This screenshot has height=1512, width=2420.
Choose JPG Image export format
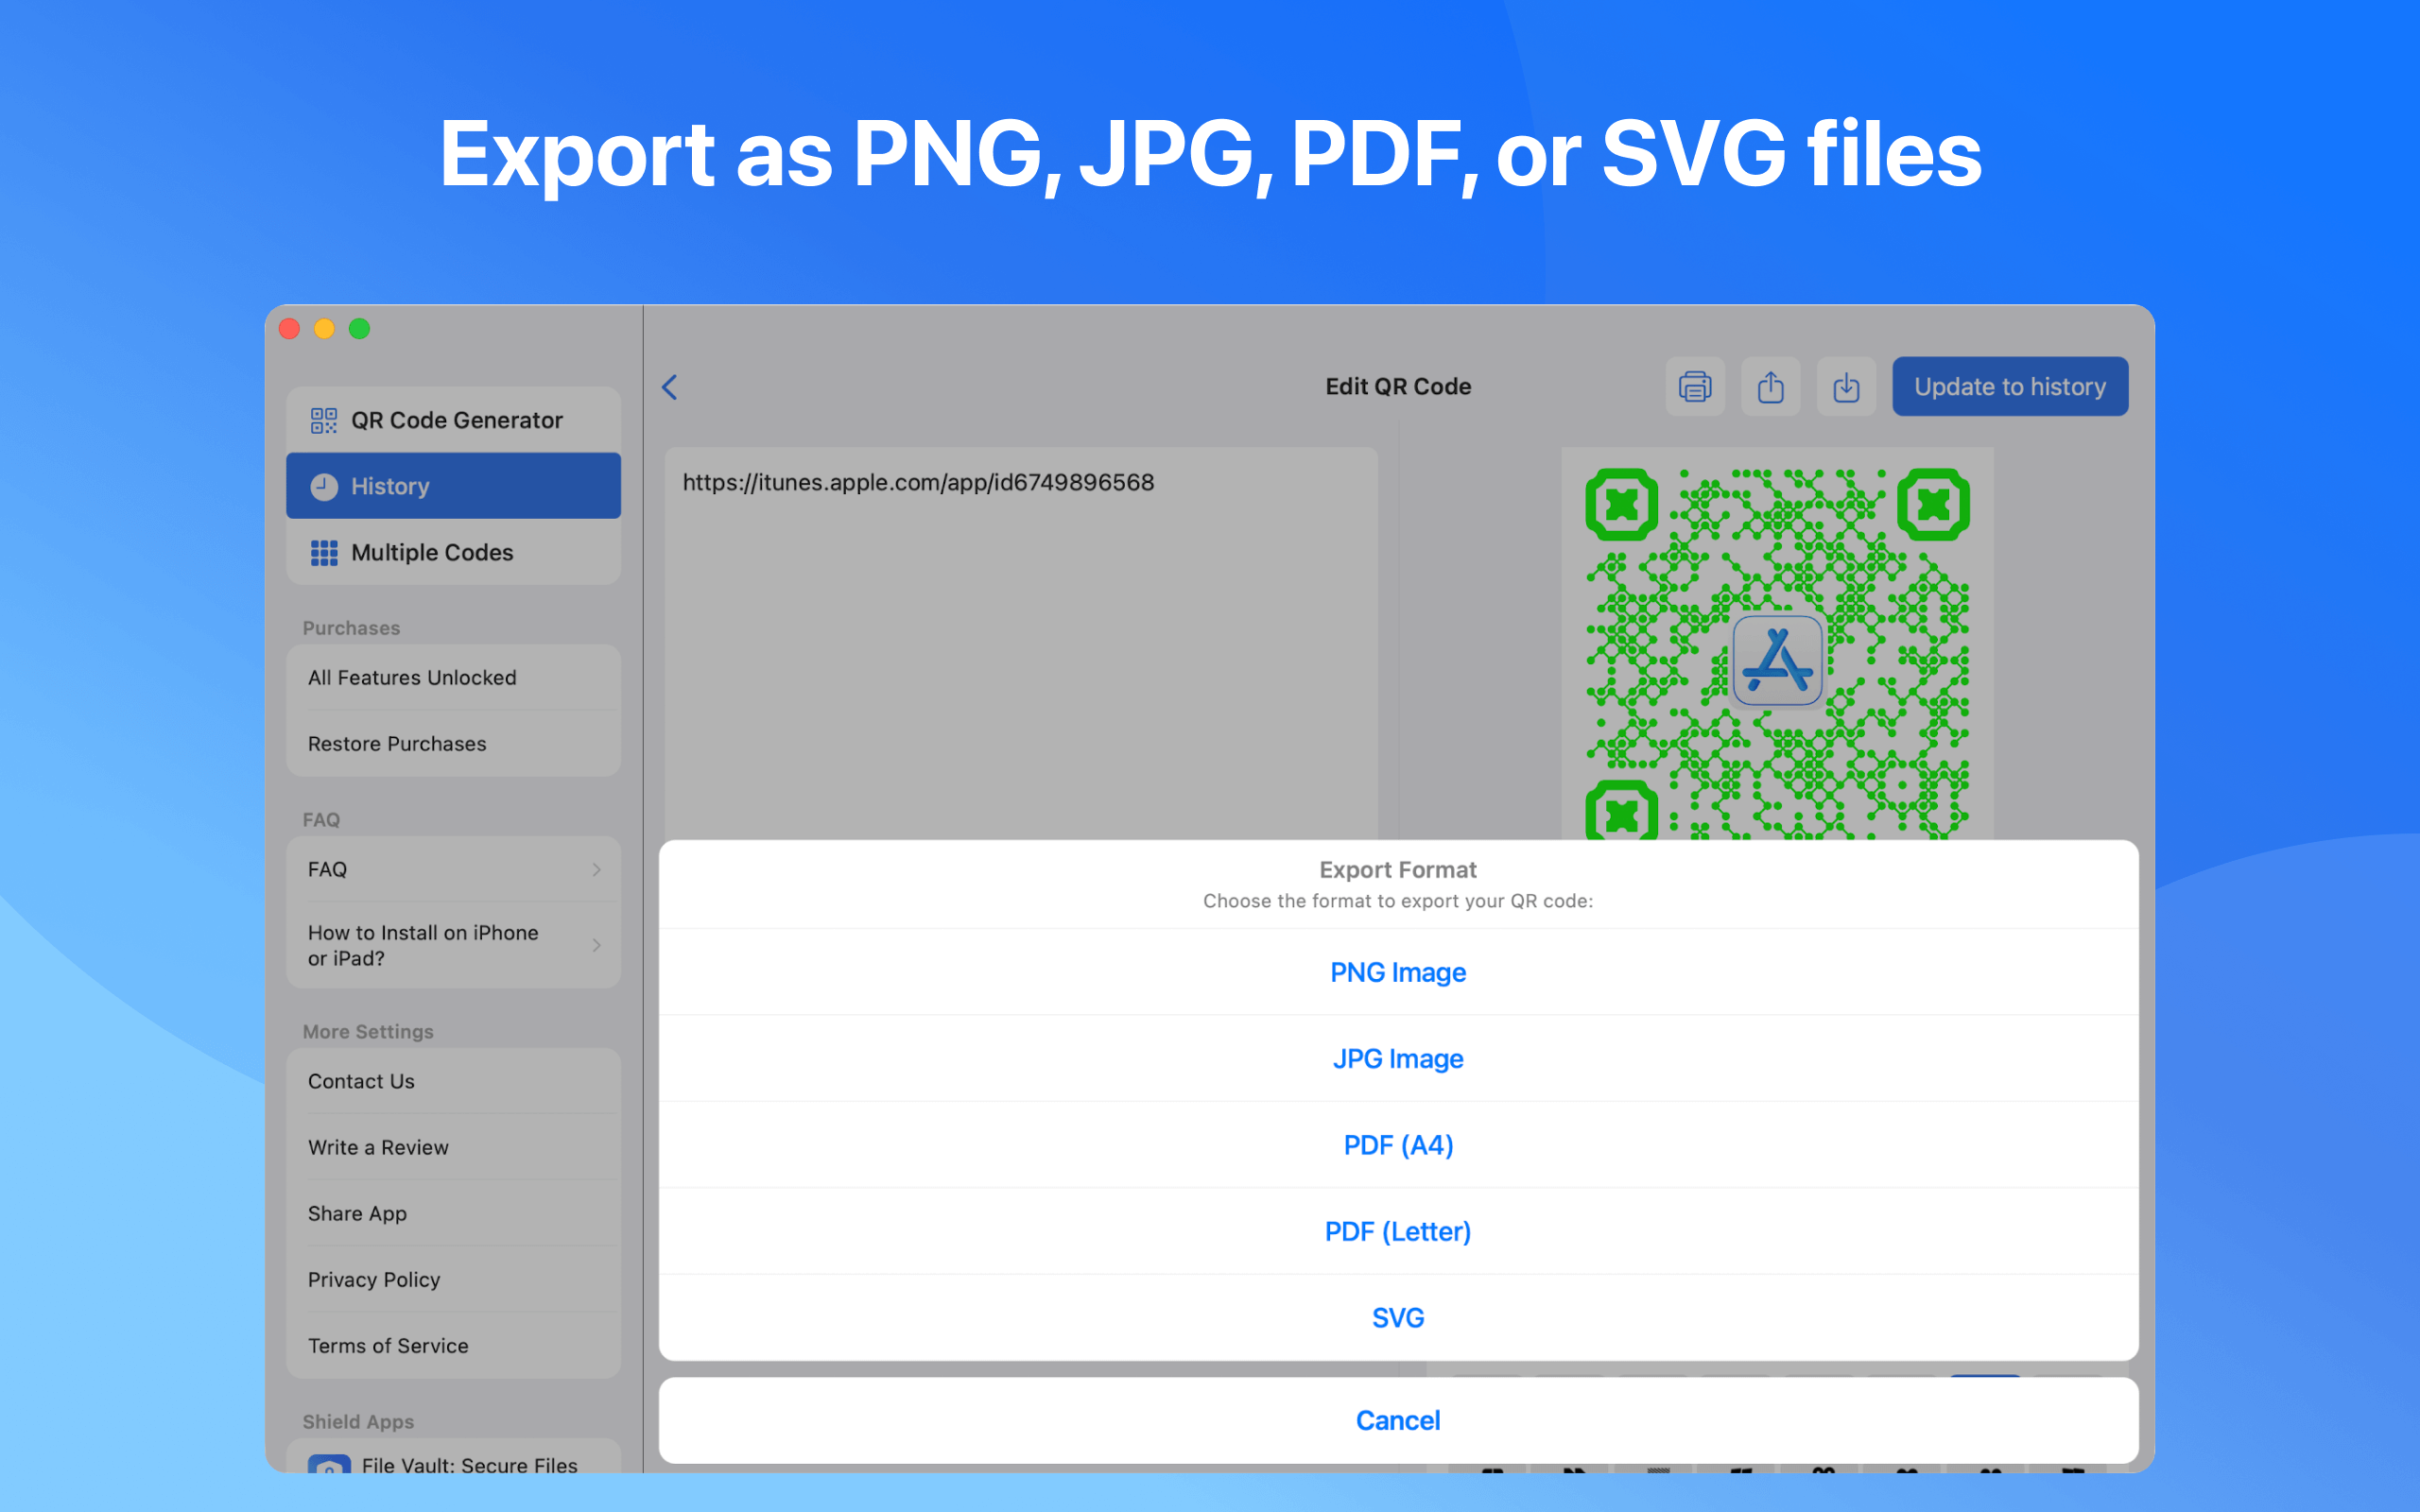tap(1397, 1058)
